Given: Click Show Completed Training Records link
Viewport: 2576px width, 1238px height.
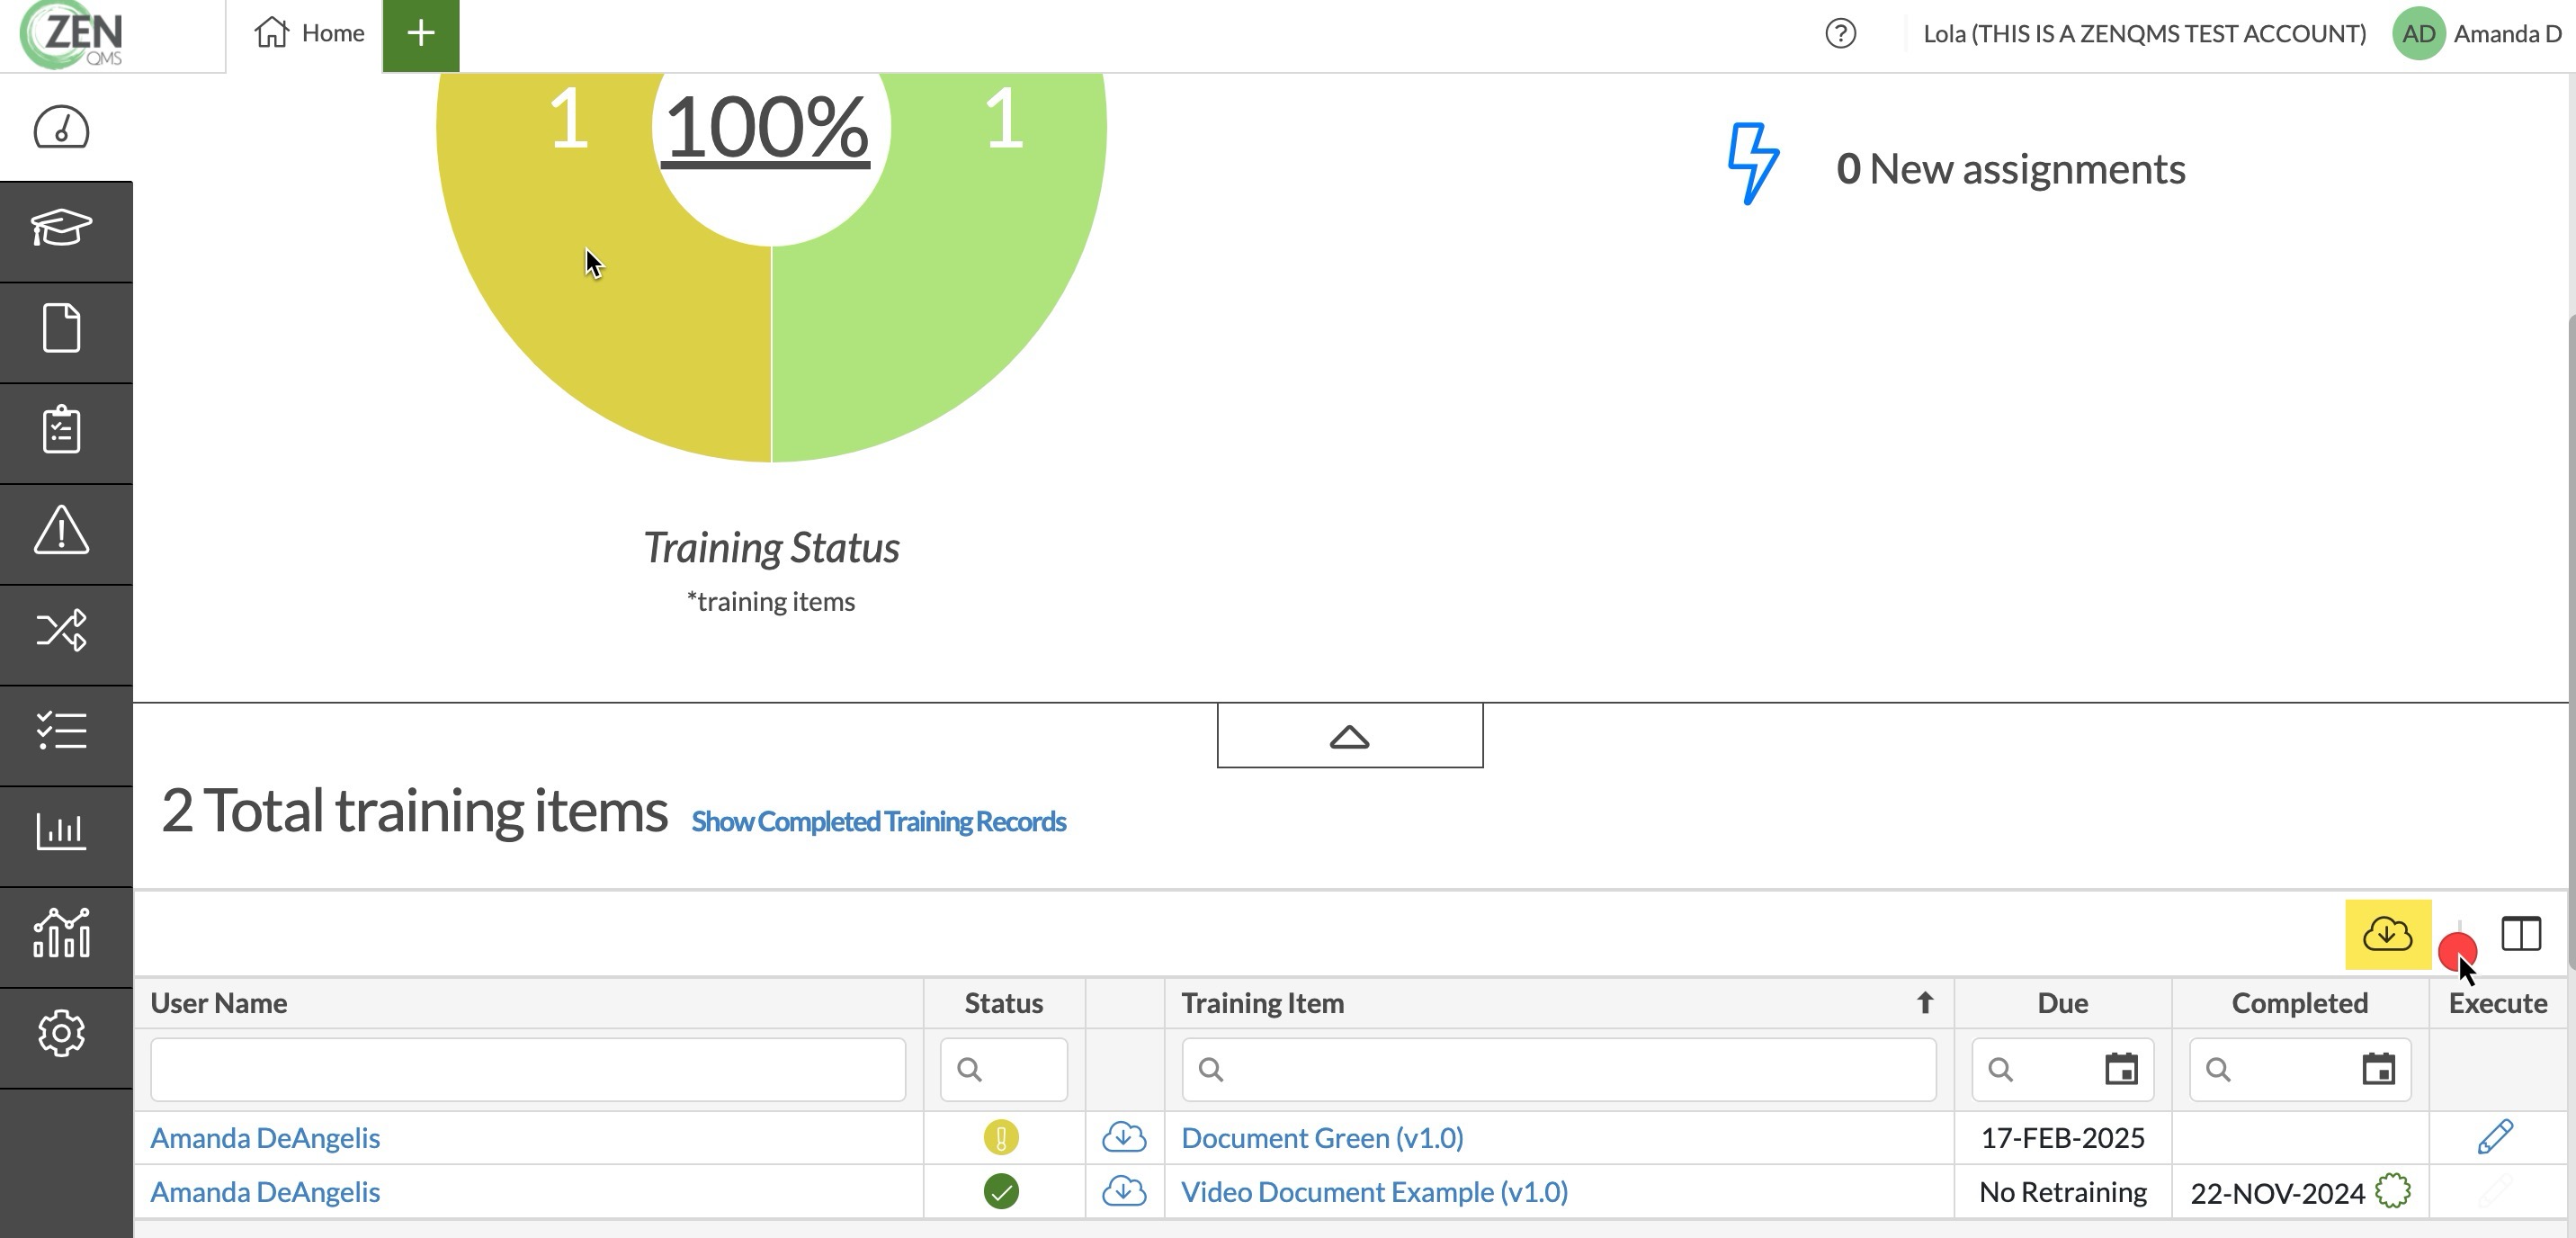Looking at the screenshot, I should tap(879, 821).
